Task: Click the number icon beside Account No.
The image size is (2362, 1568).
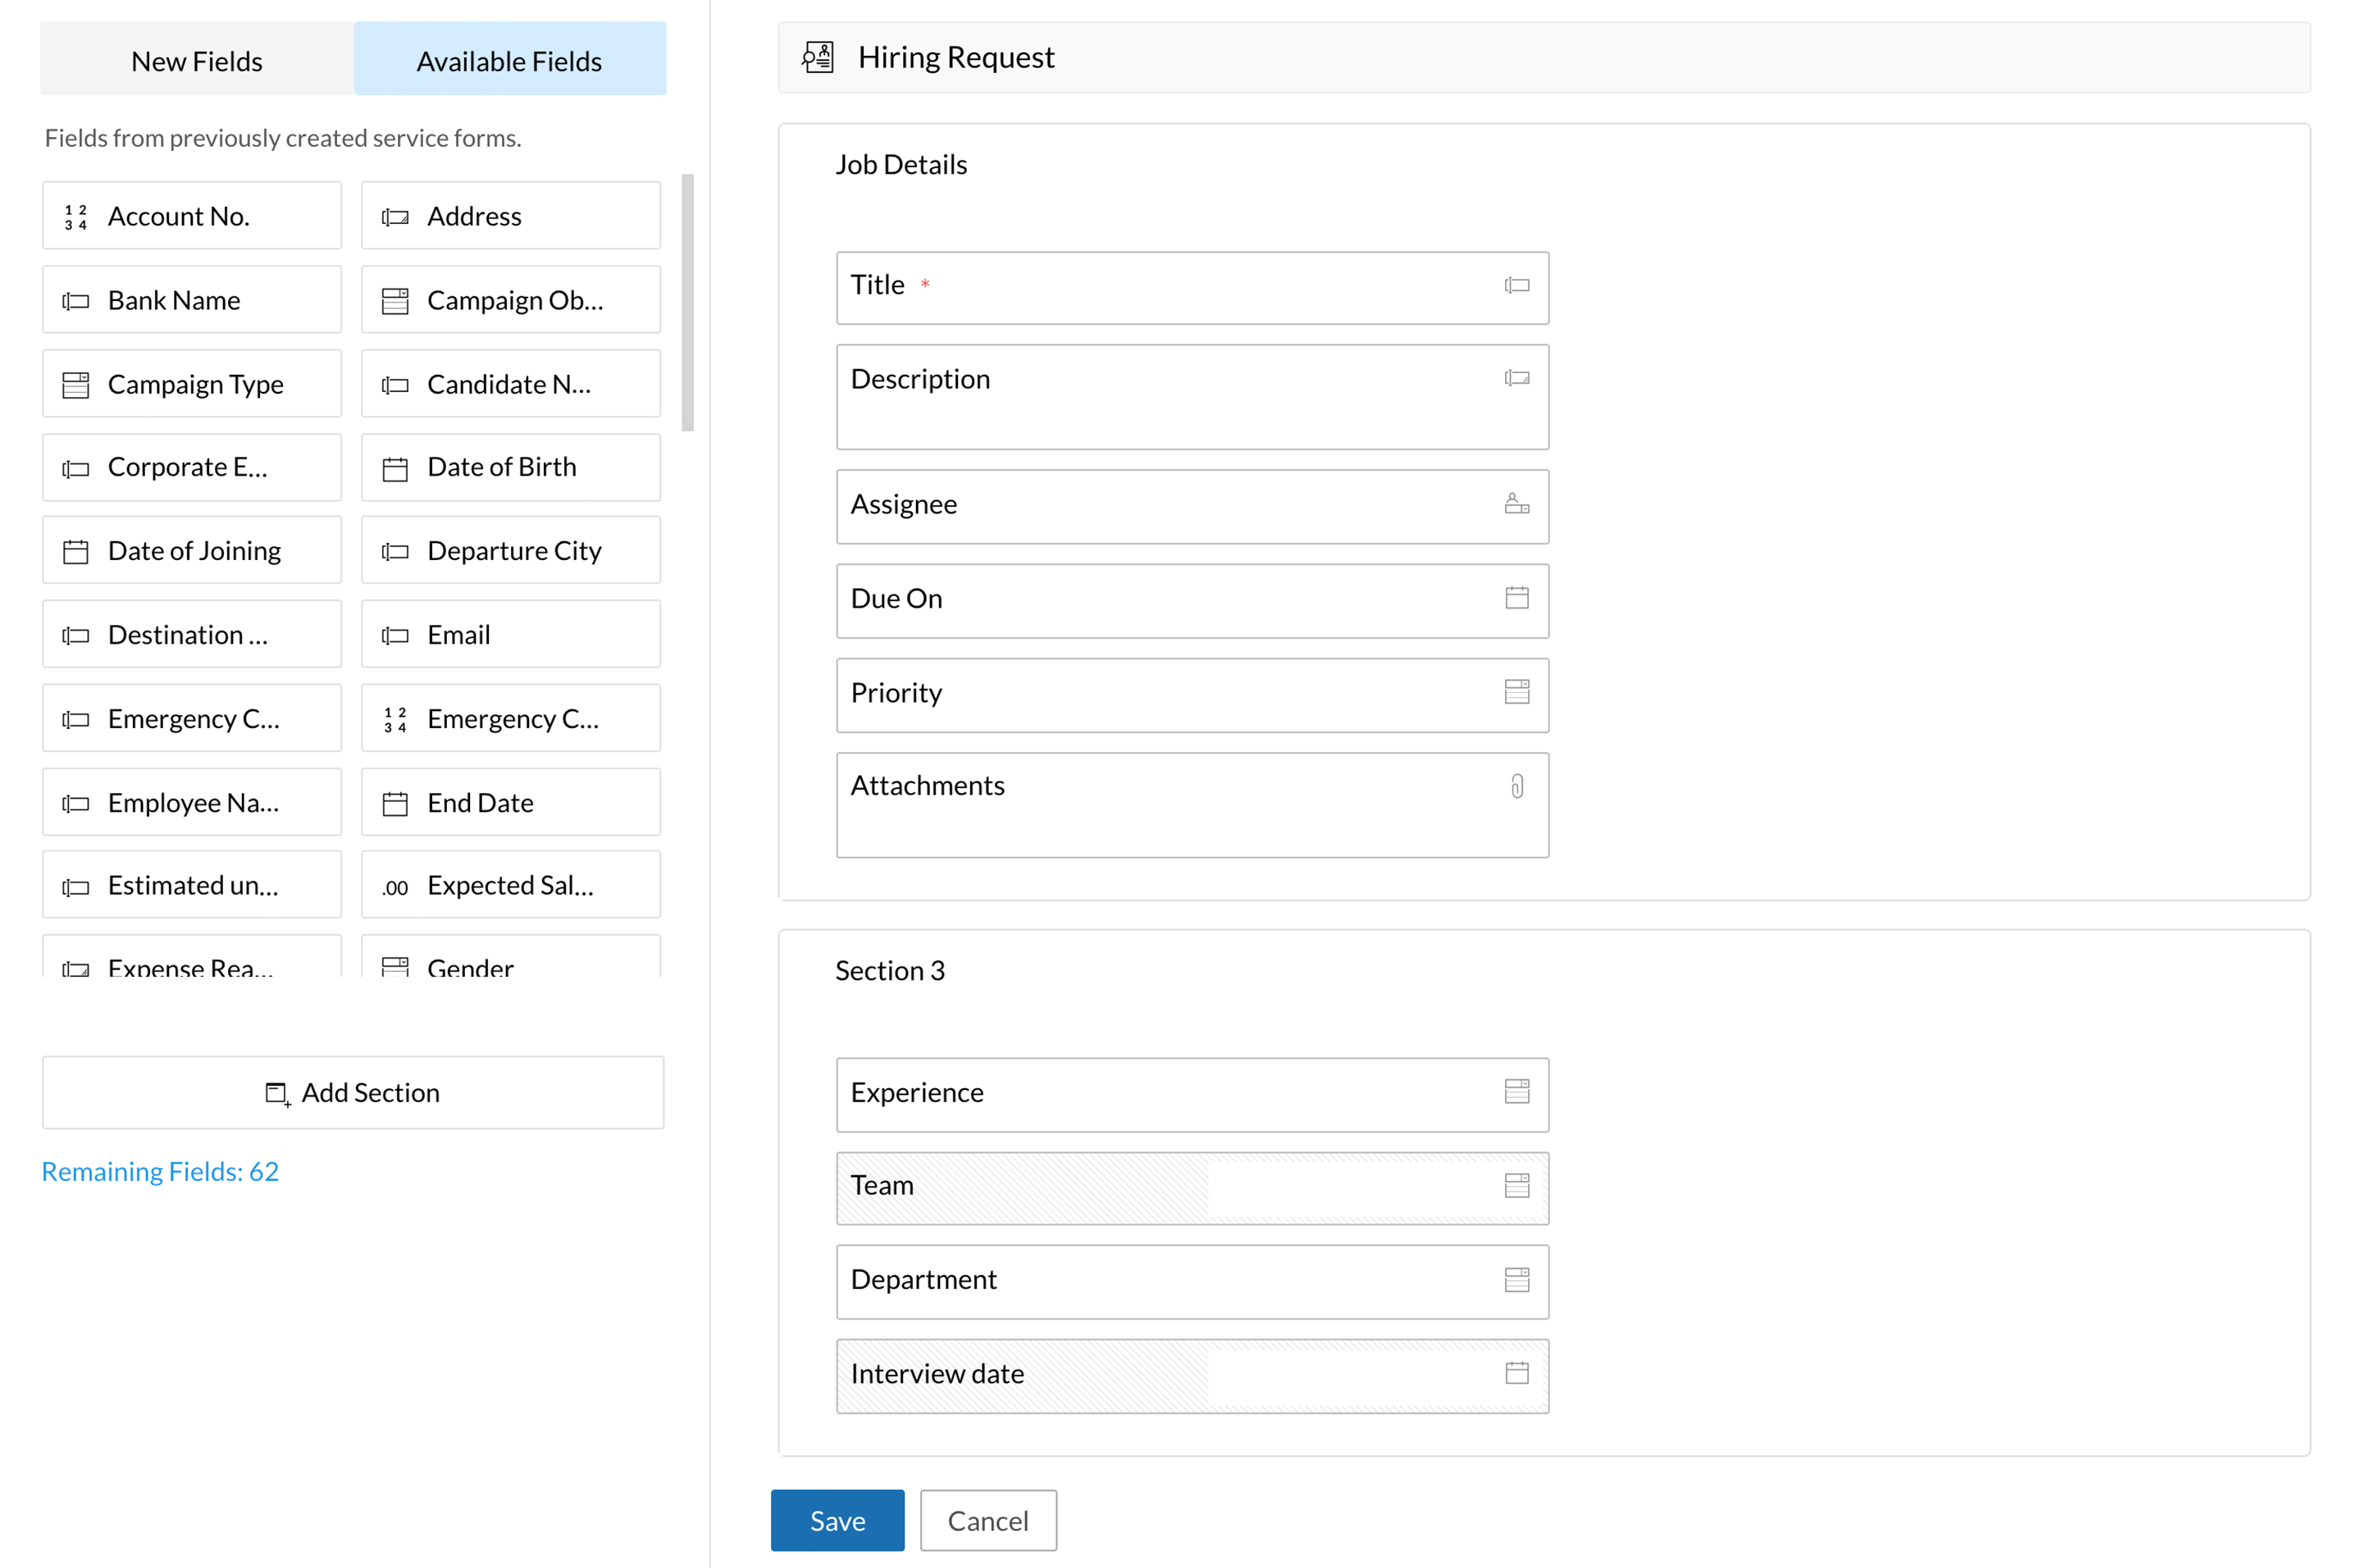Action: pos(76,217)
